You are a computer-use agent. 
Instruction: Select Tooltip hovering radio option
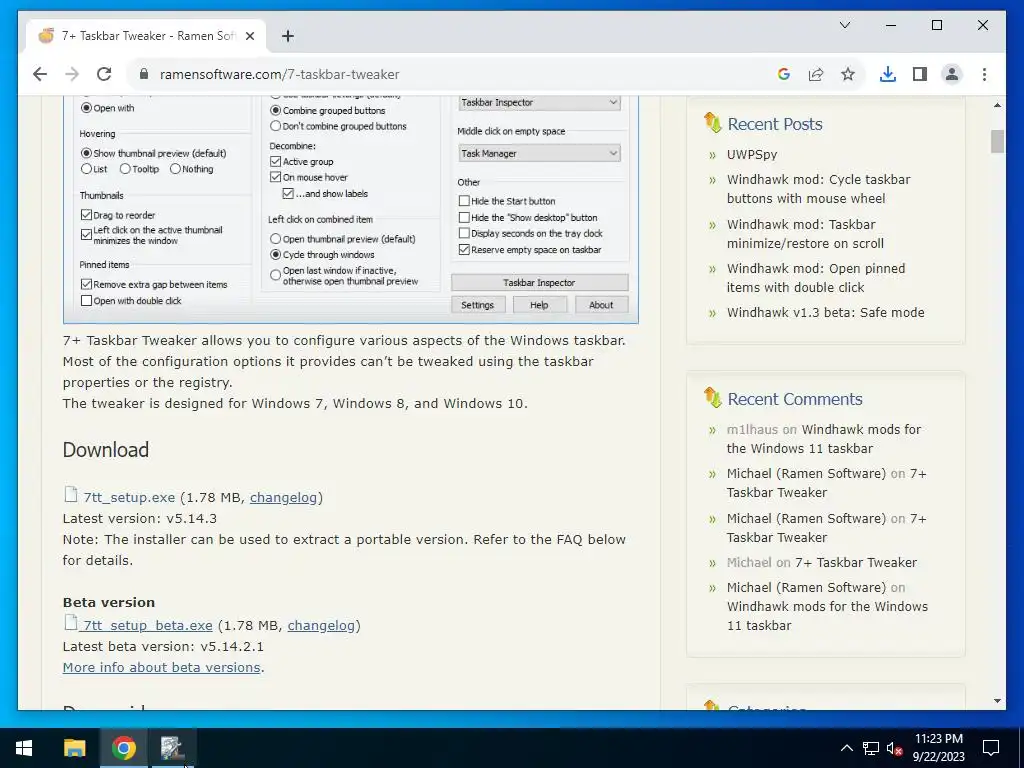pyautogui.click(x=125, y=169)
